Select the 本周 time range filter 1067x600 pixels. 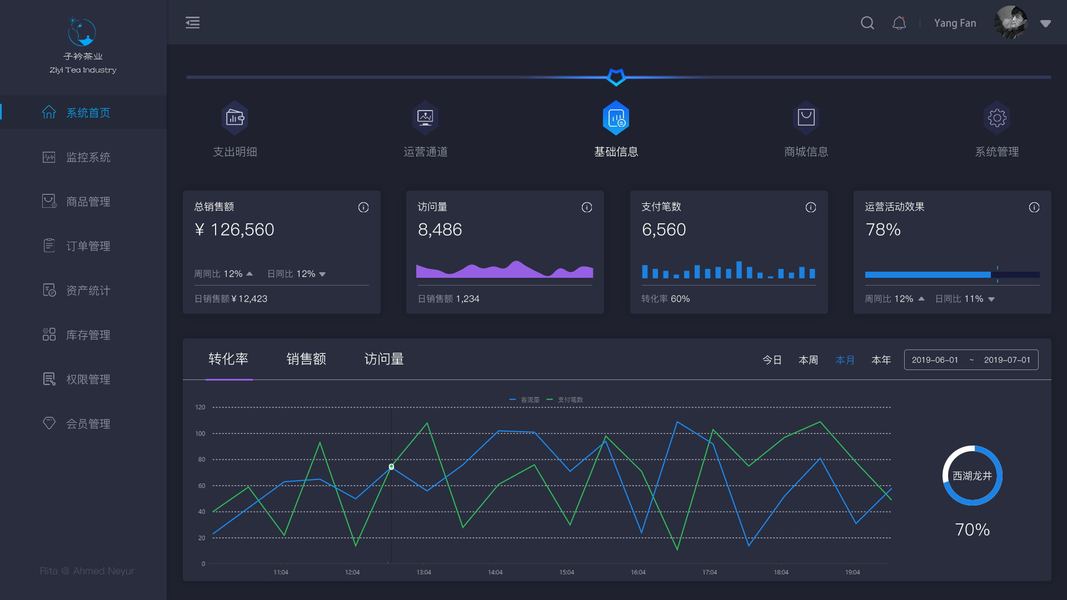point(808,360)
